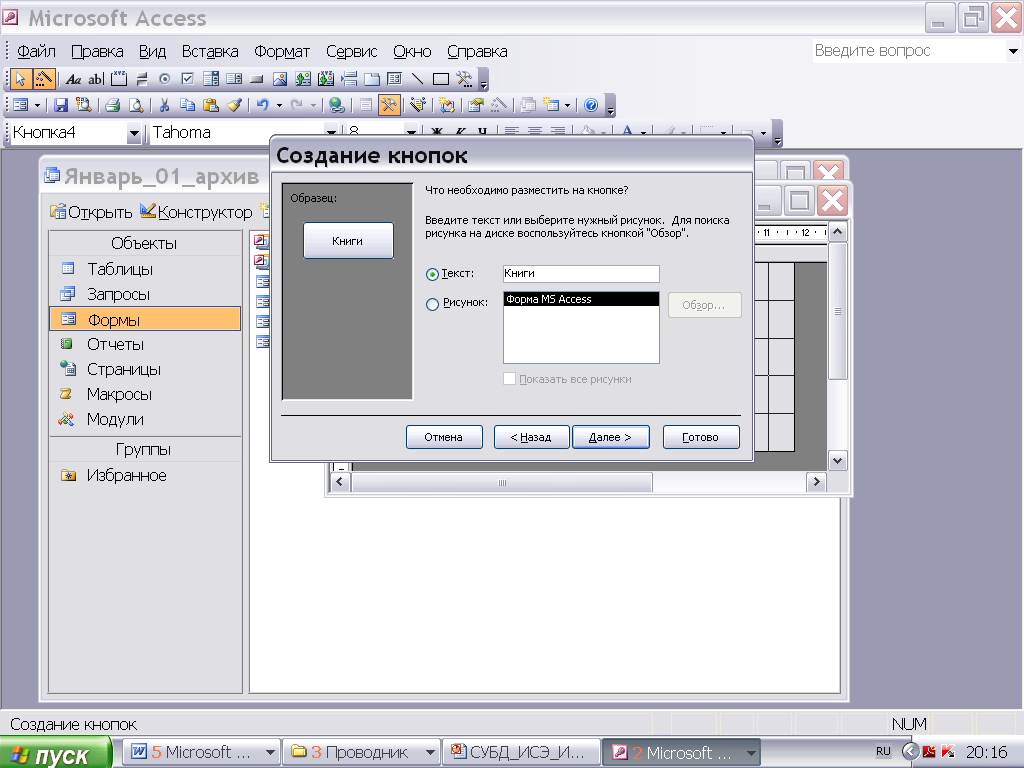Viewport: 1024px width, 768px height.
Task: Click the Insert Hyperlink globe icon
Action: coord(337,105)
